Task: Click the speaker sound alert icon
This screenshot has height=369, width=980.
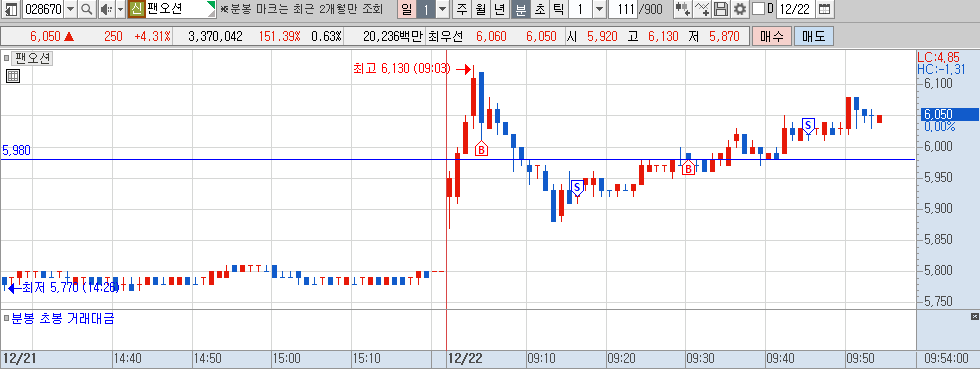Action: coord(106,9)
